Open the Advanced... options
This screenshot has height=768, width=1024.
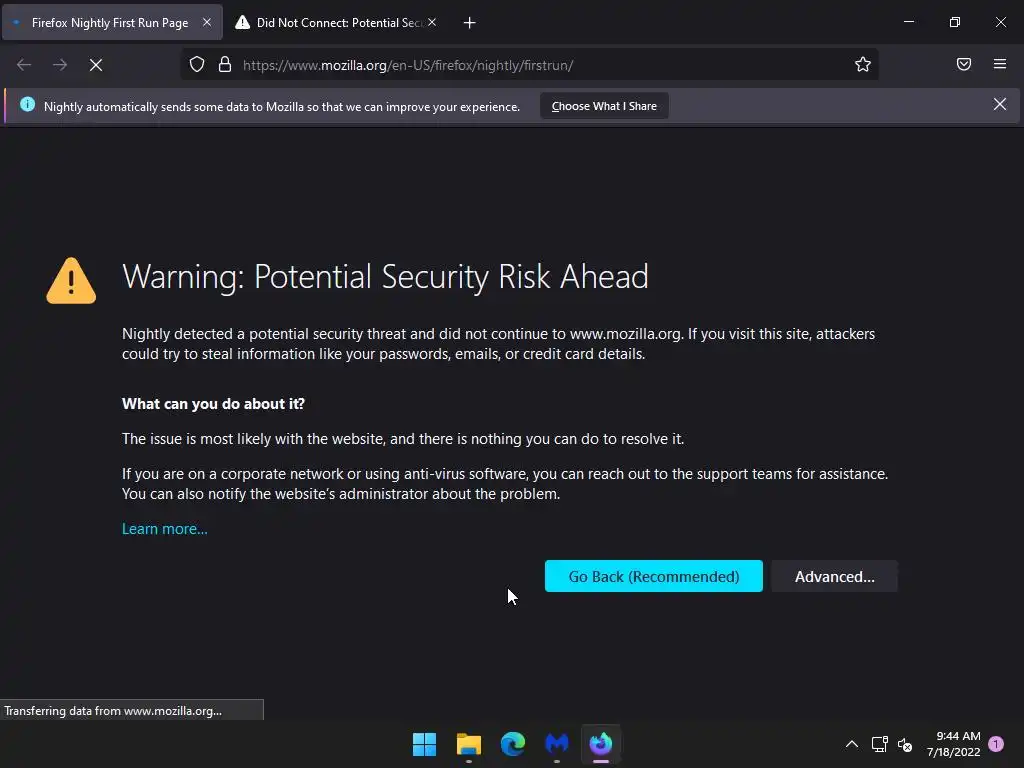pos(835,576)
